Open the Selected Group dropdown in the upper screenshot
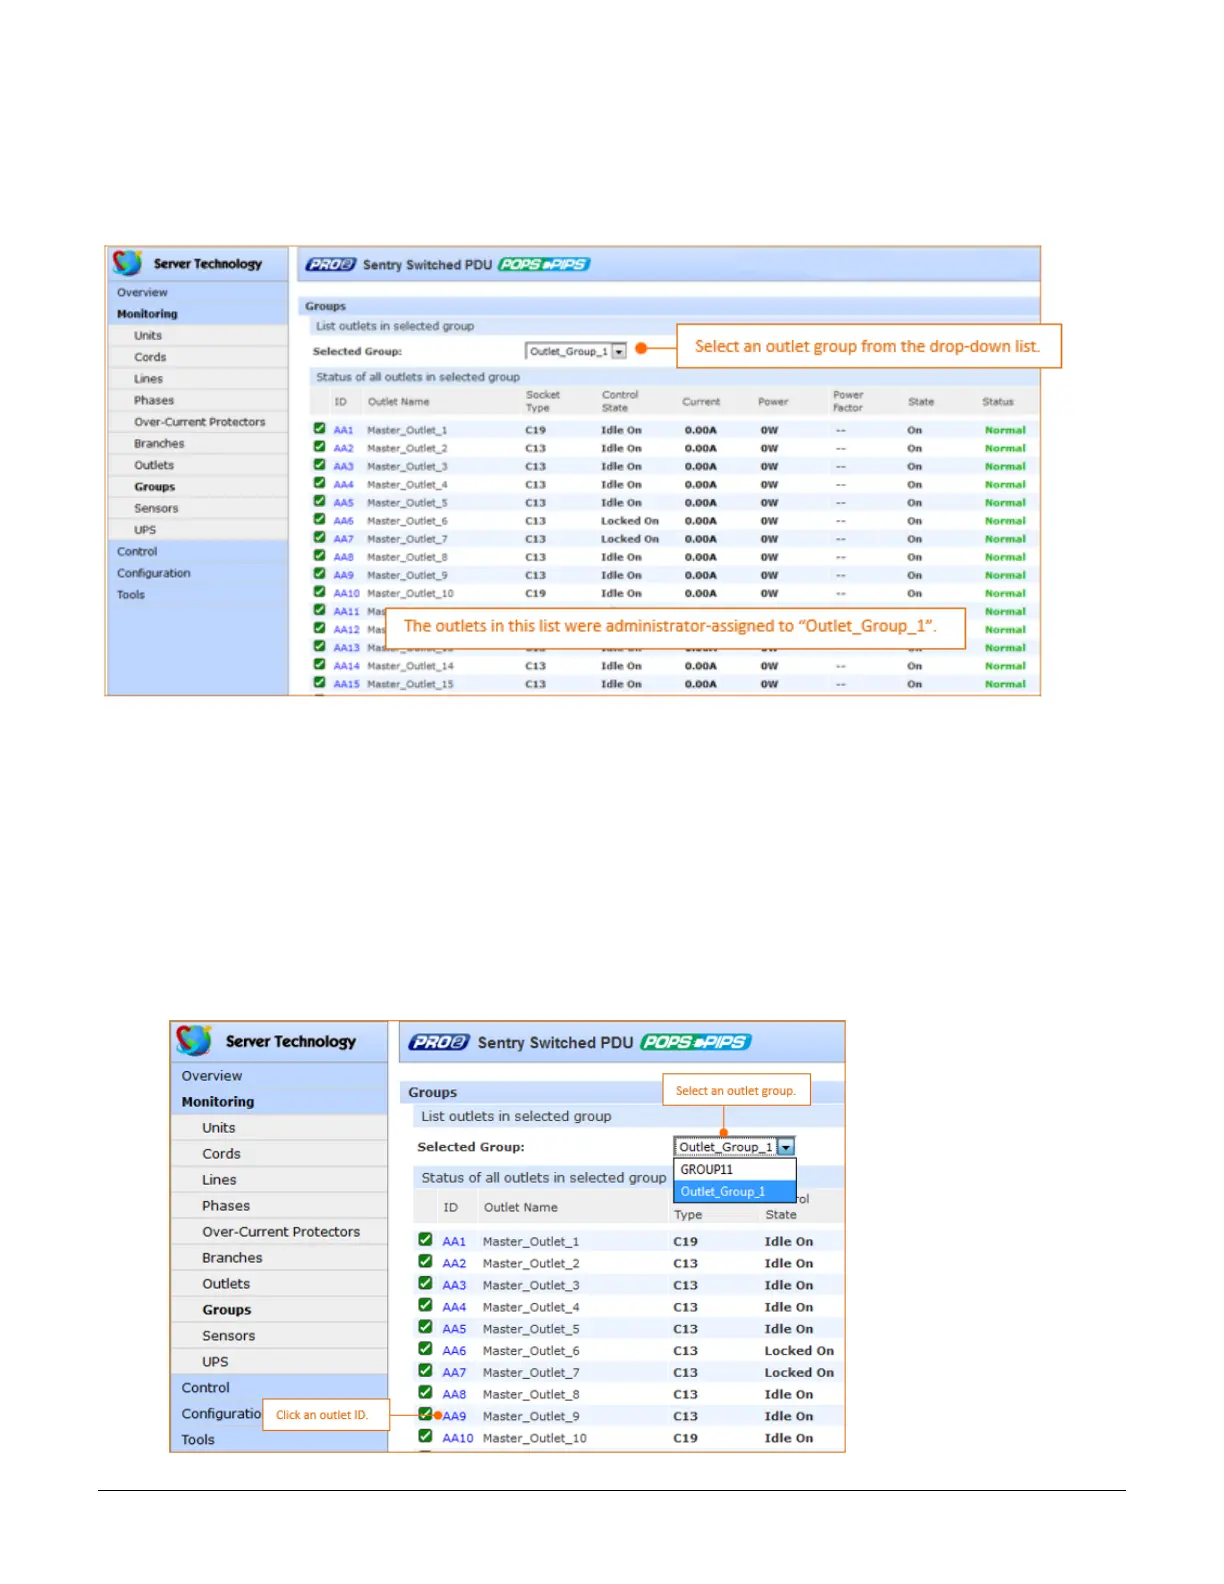1224x1584 pixels. pos(576,351)
